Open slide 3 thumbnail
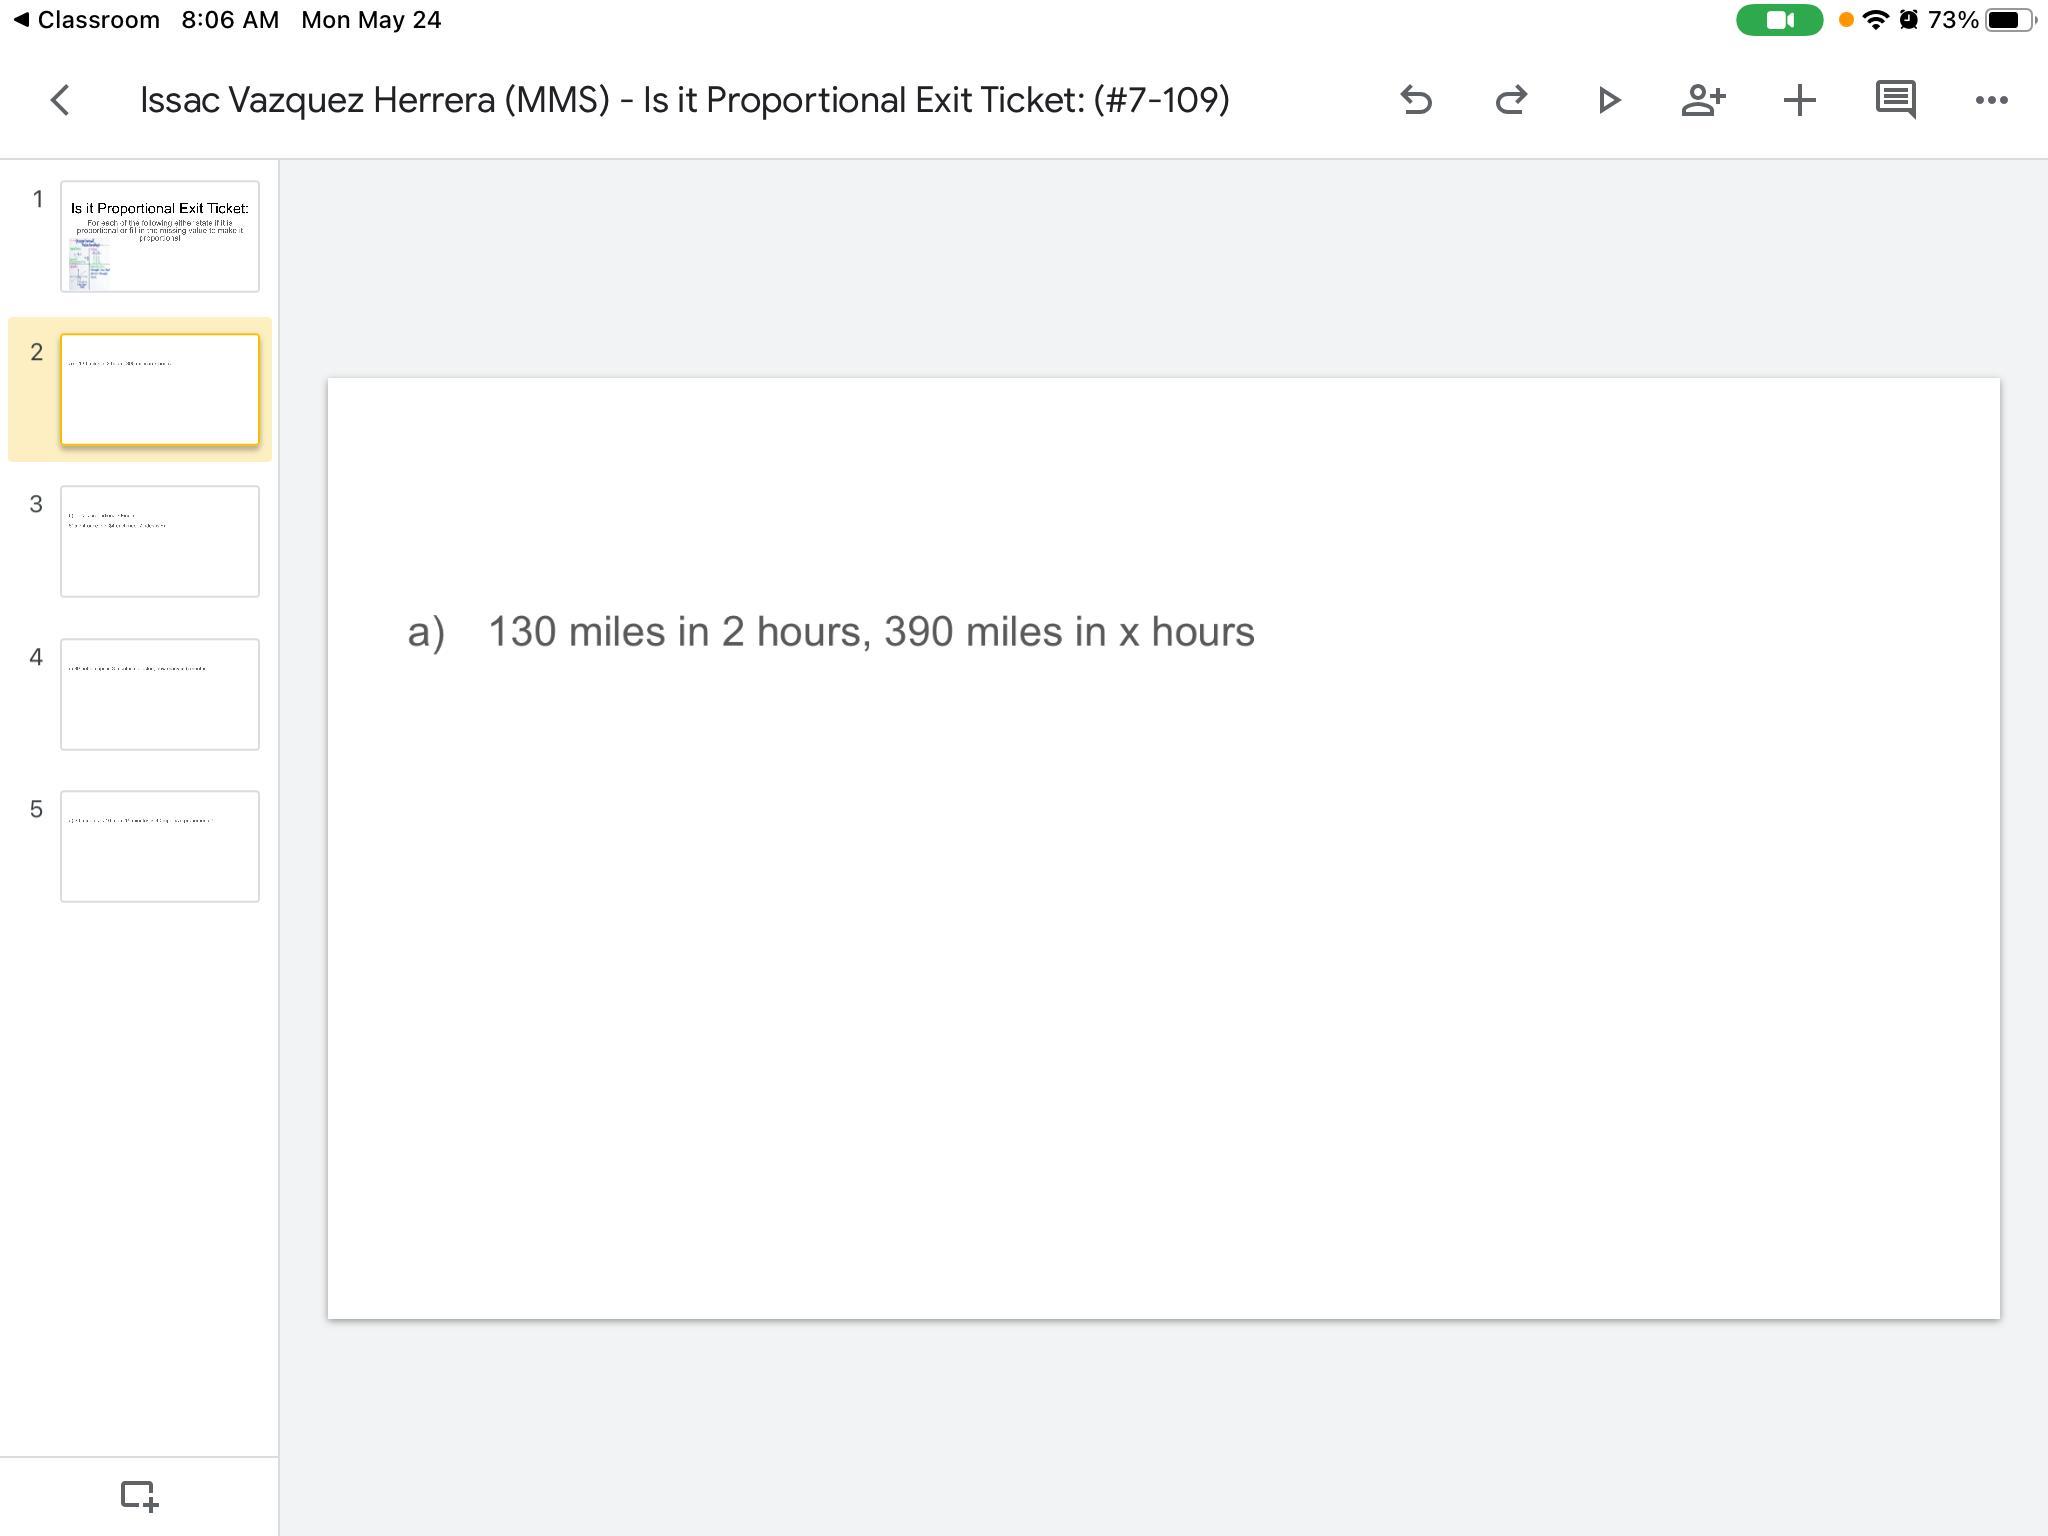 tap(160, 542)
